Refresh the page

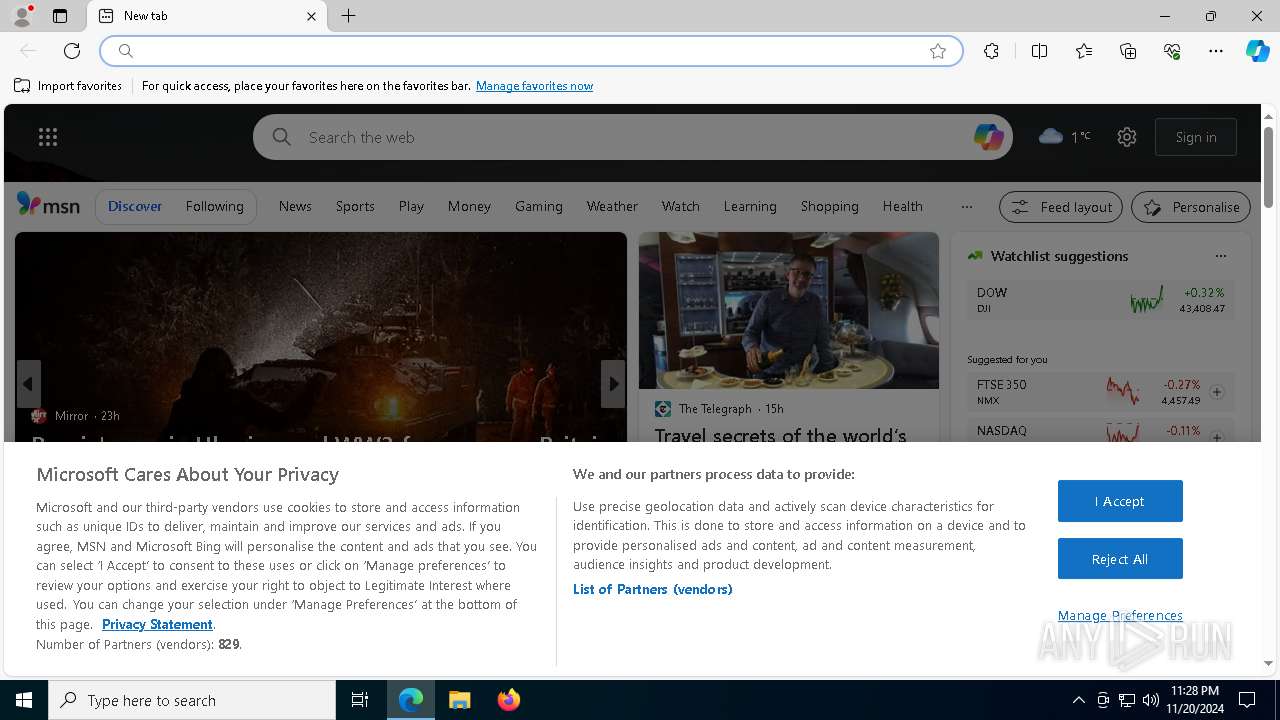[x=72, y=51]
